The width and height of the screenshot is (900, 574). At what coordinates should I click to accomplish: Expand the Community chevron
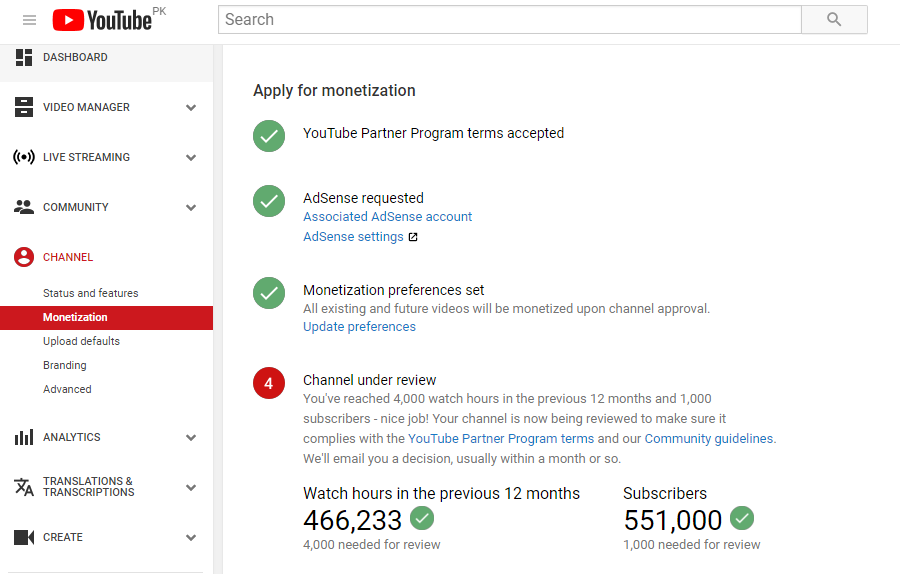pos(191,207)
